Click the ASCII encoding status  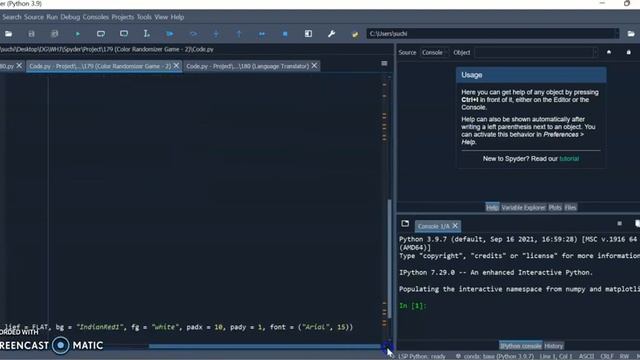pos(587,356)
